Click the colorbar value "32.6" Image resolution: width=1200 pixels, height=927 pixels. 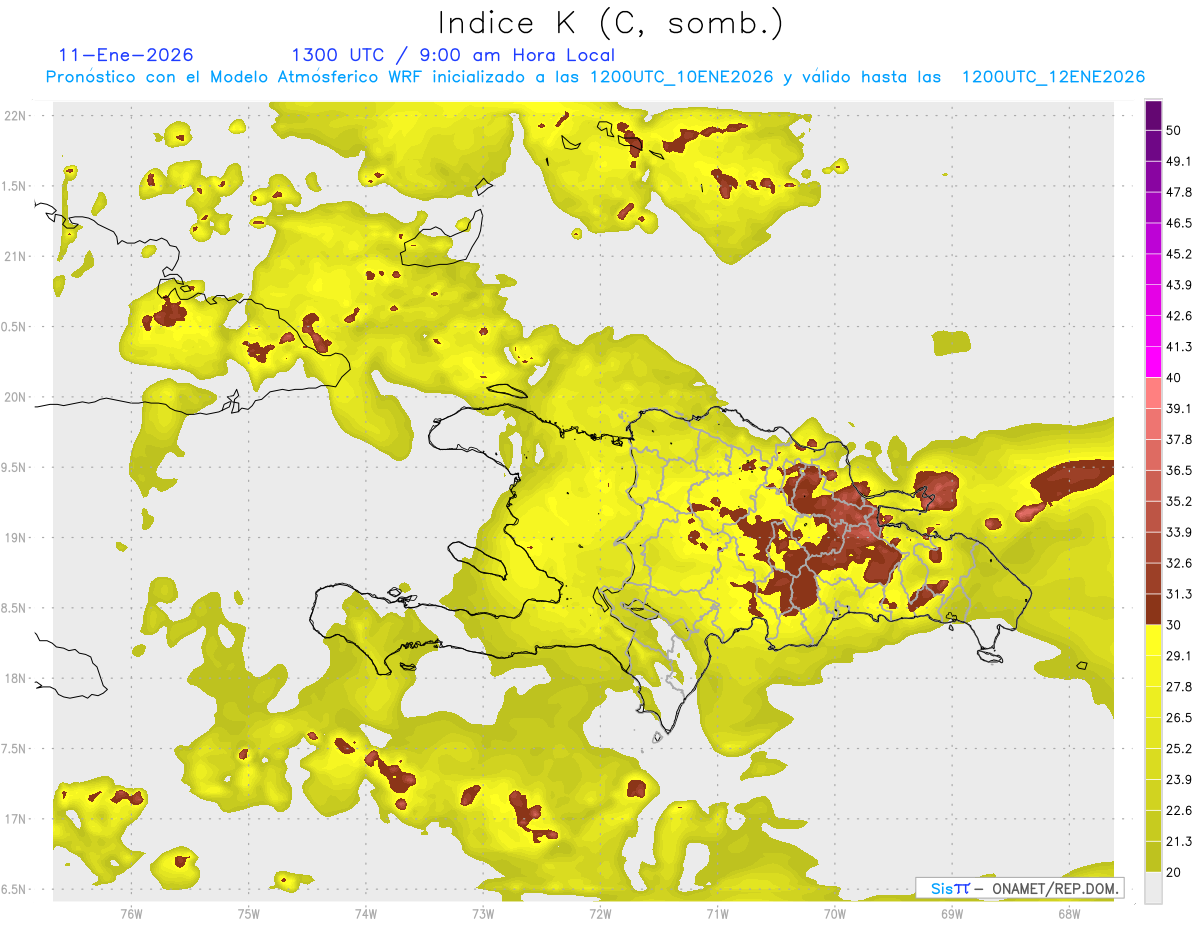1179,563
